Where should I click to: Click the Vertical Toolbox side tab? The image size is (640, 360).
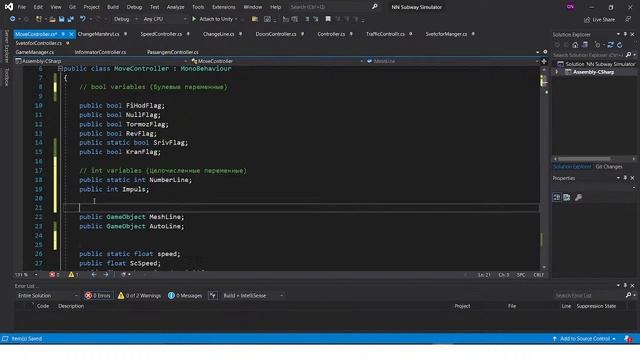coord(6,77)
